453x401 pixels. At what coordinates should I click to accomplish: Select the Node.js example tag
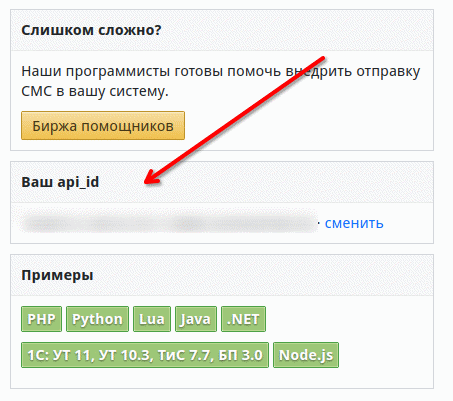coord(306,355)
